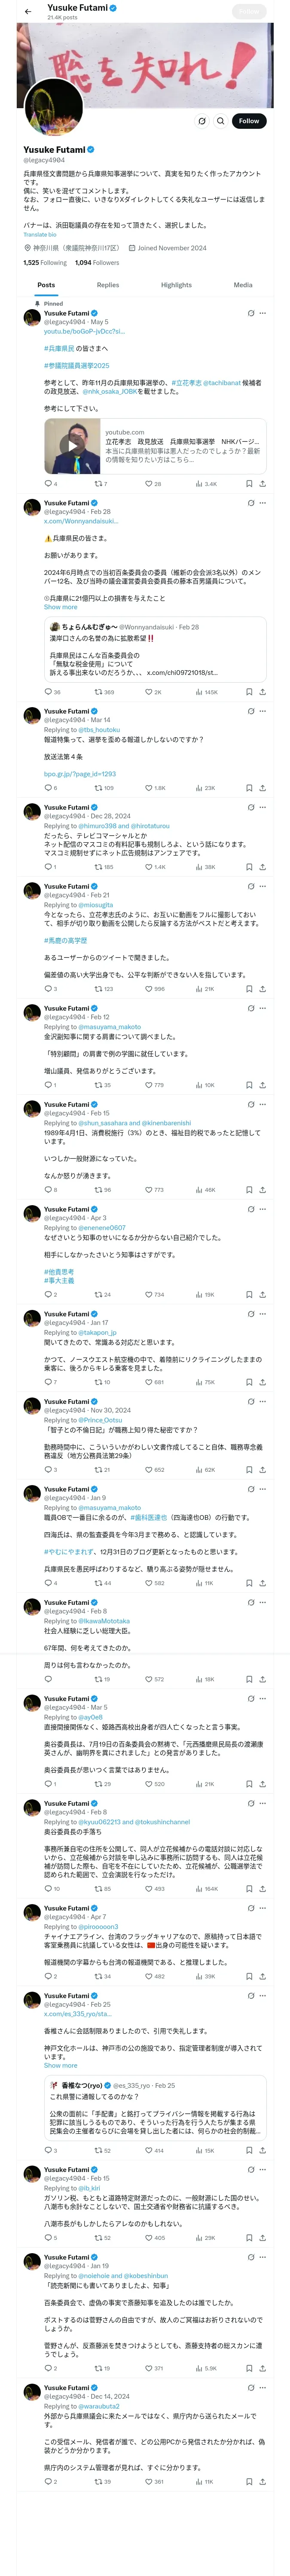The height and width of the screenshot is (2576, 290).
Task: Reply to the pinned May 5 post
Action: point(49,484)
